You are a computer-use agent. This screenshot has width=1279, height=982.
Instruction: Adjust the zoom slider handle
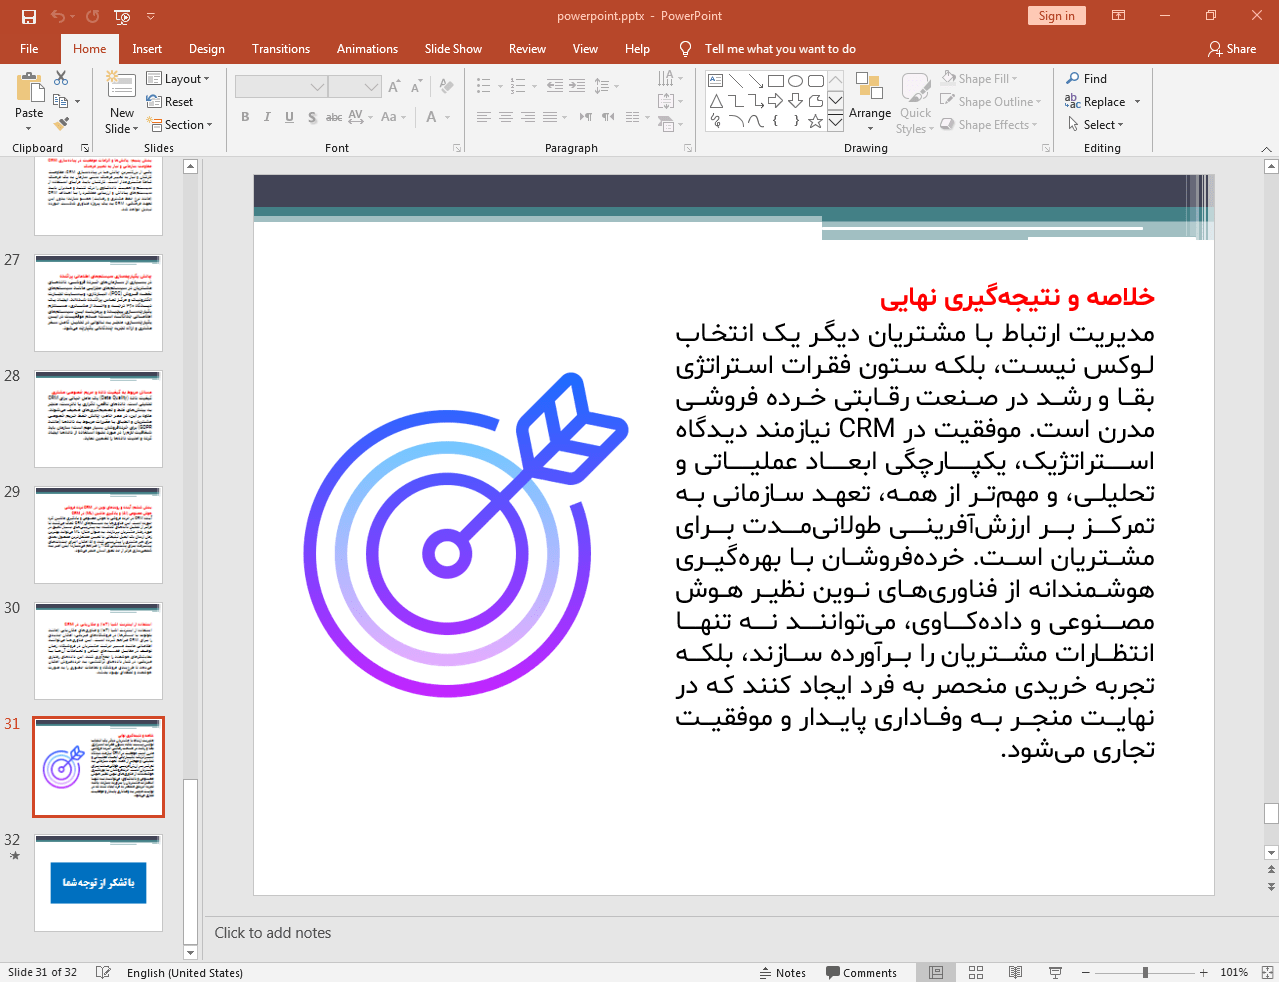(x=1145, y=972)
